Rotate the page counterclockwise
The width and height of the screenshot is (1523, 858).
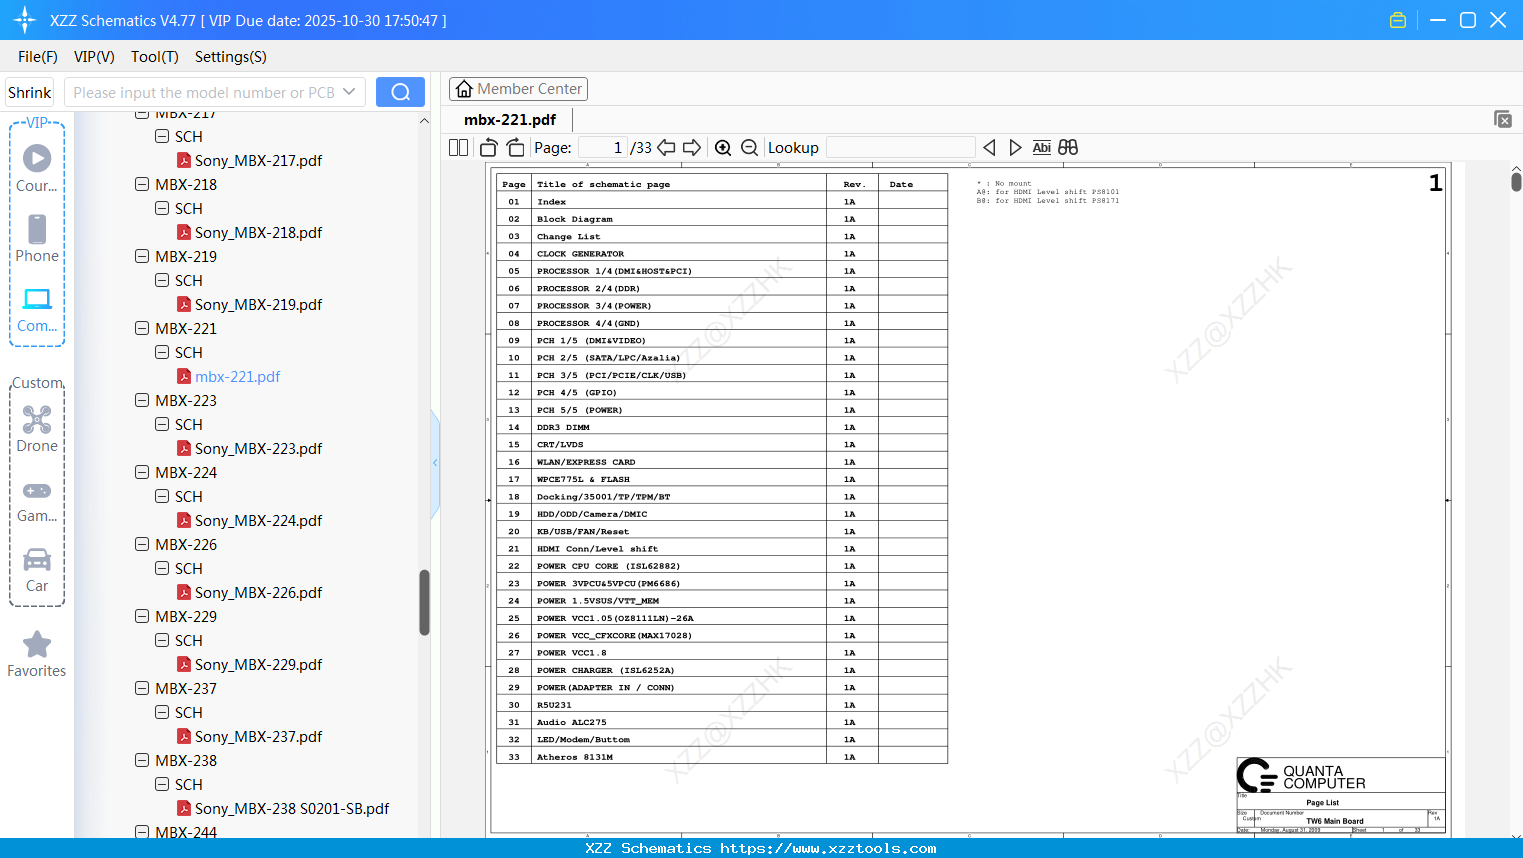tap(489, 148)
